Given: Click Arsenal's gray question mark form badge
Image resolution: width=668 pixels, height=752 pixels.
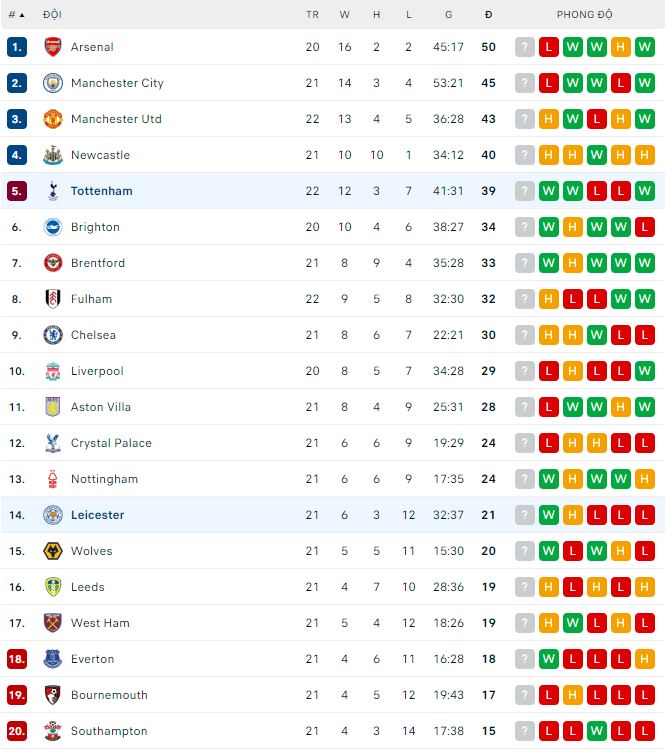Looking at the screenshot, I should [525, 47].
